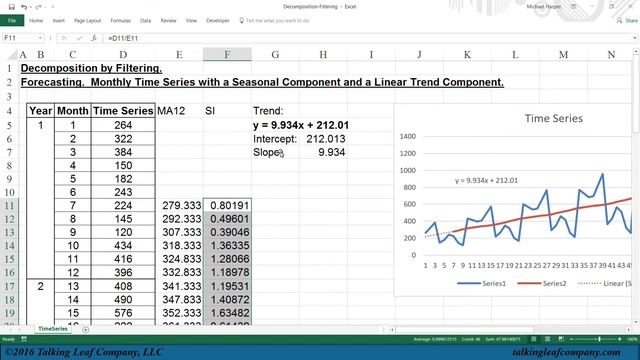Click the Save icon in Quick Access Toolbar
This screenshot has width=640, height=360.
(11, 7)
